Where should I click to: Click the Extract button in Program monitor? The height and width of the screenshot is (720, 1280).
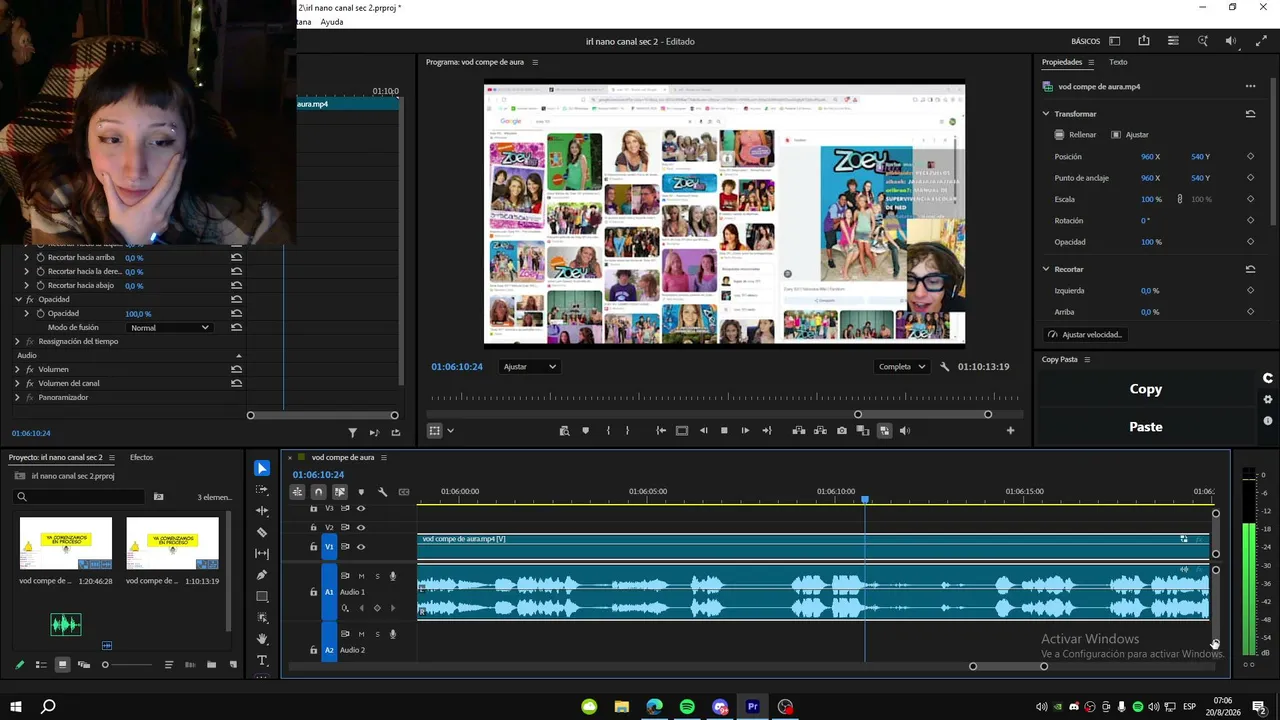coord(820,431)
